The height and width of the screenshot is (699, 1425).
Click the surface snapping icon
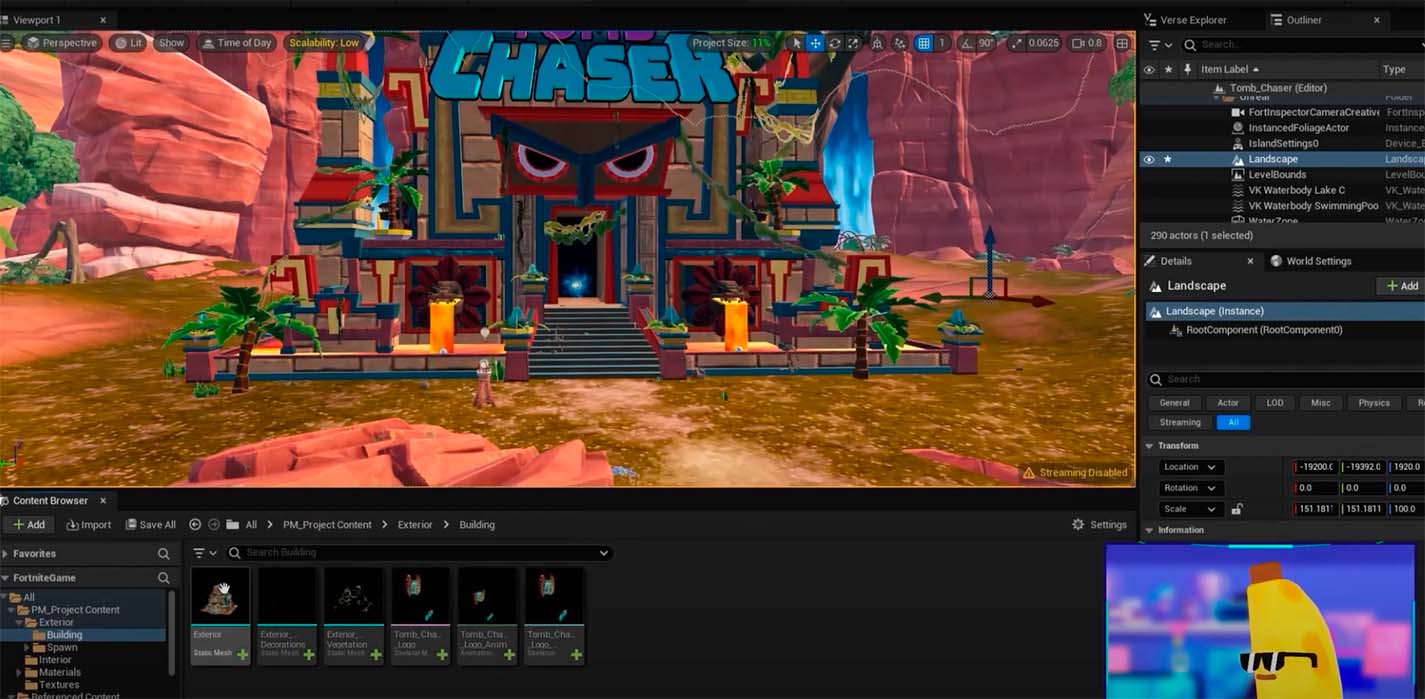click(x=898, y=43)
